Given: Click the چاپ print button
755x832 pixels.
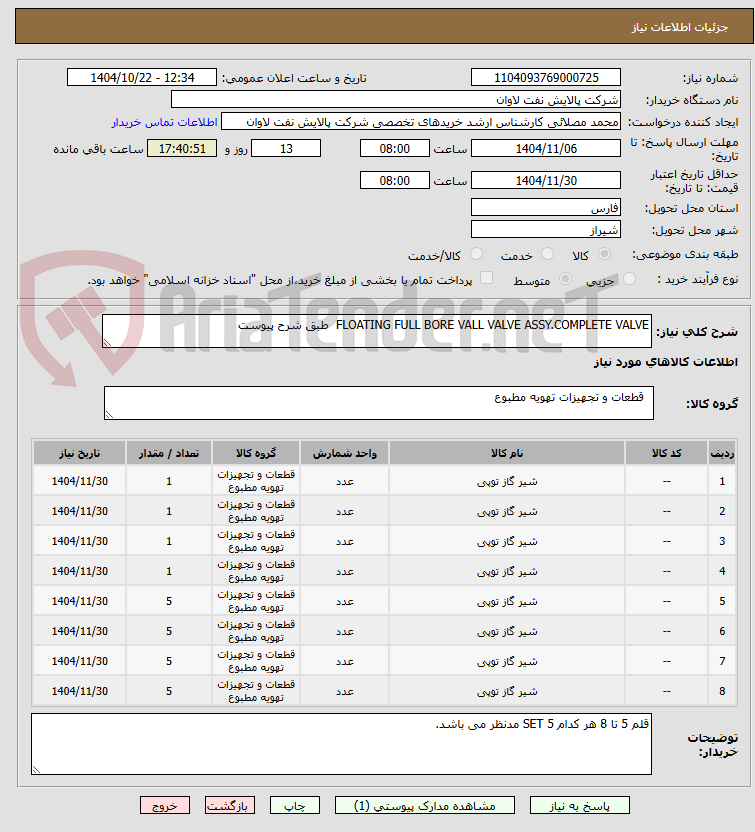Looking at the screenshot, I should click(x=295, y=805).
